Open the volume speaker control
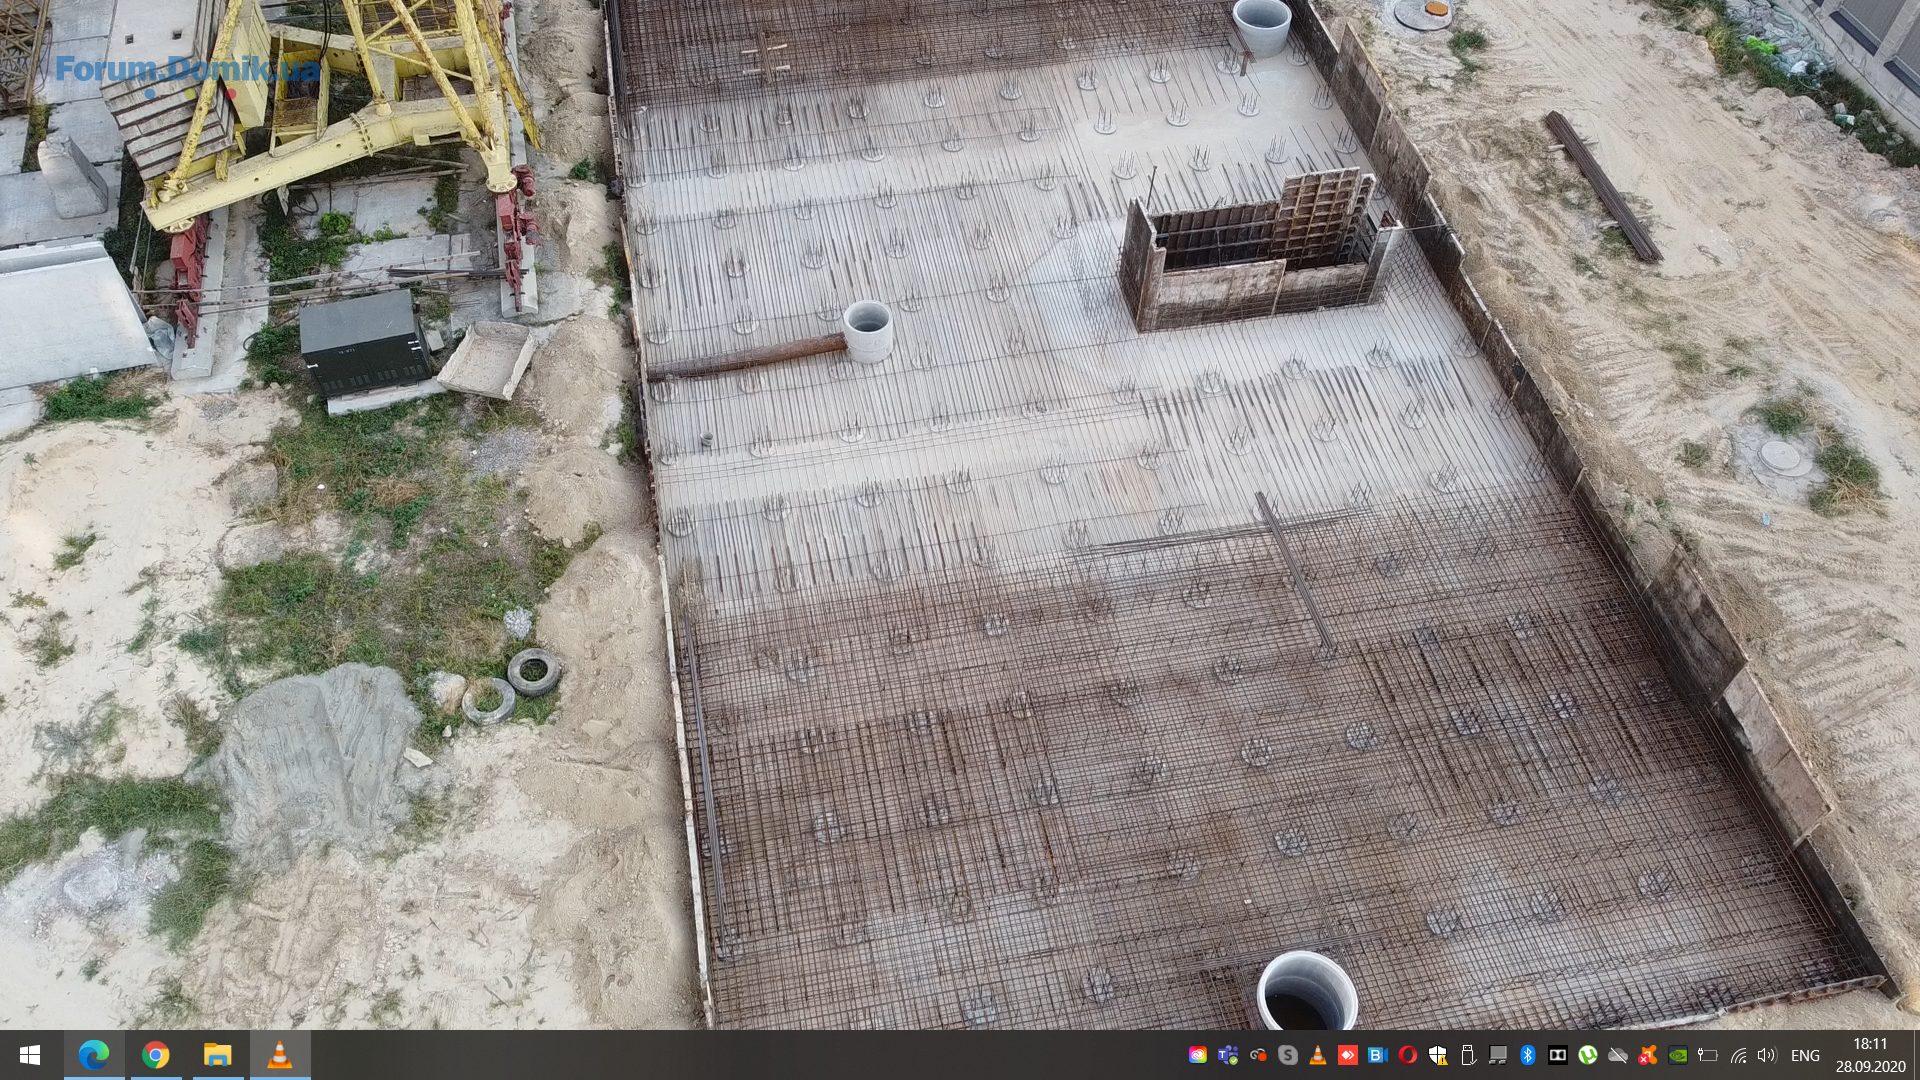 [x=1767, y=1055]
